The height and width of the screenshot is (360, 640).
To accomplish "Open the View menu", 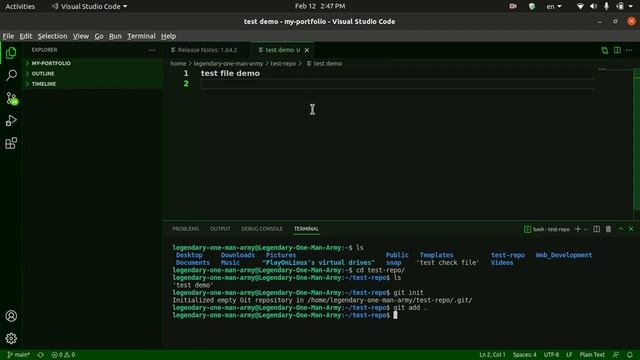I will (81, 36).
